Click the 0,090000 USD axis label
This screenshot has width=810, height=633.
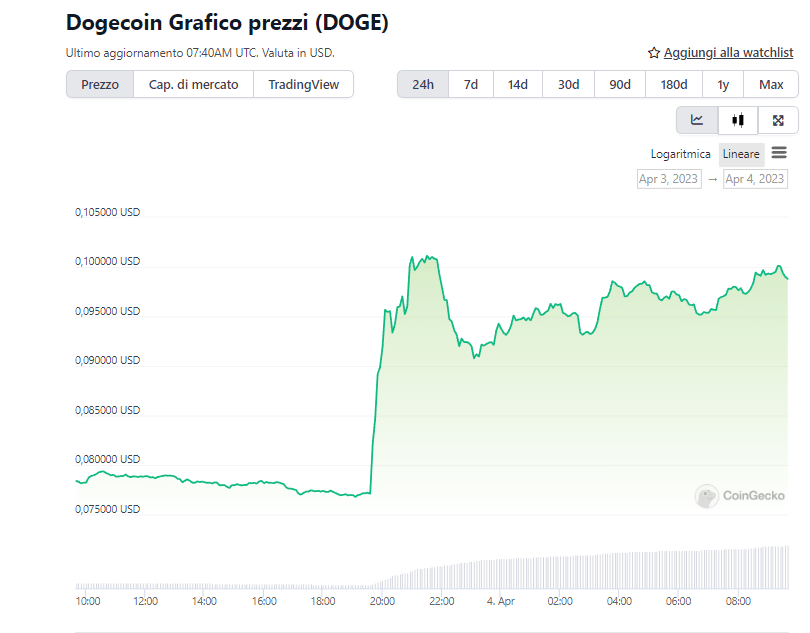point(107,360)
